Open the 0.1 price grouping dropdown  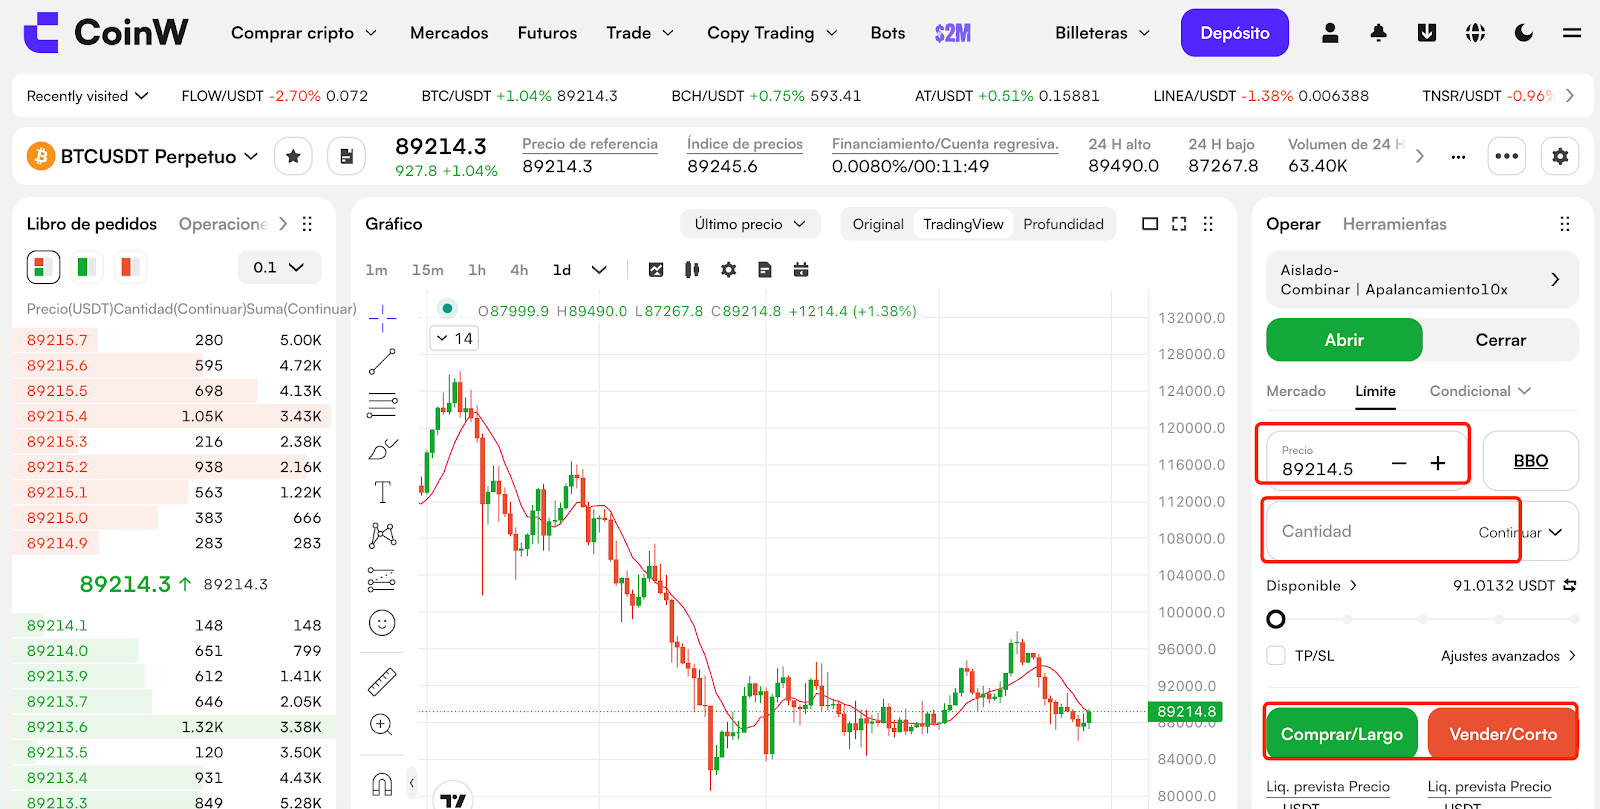[279, 267]
